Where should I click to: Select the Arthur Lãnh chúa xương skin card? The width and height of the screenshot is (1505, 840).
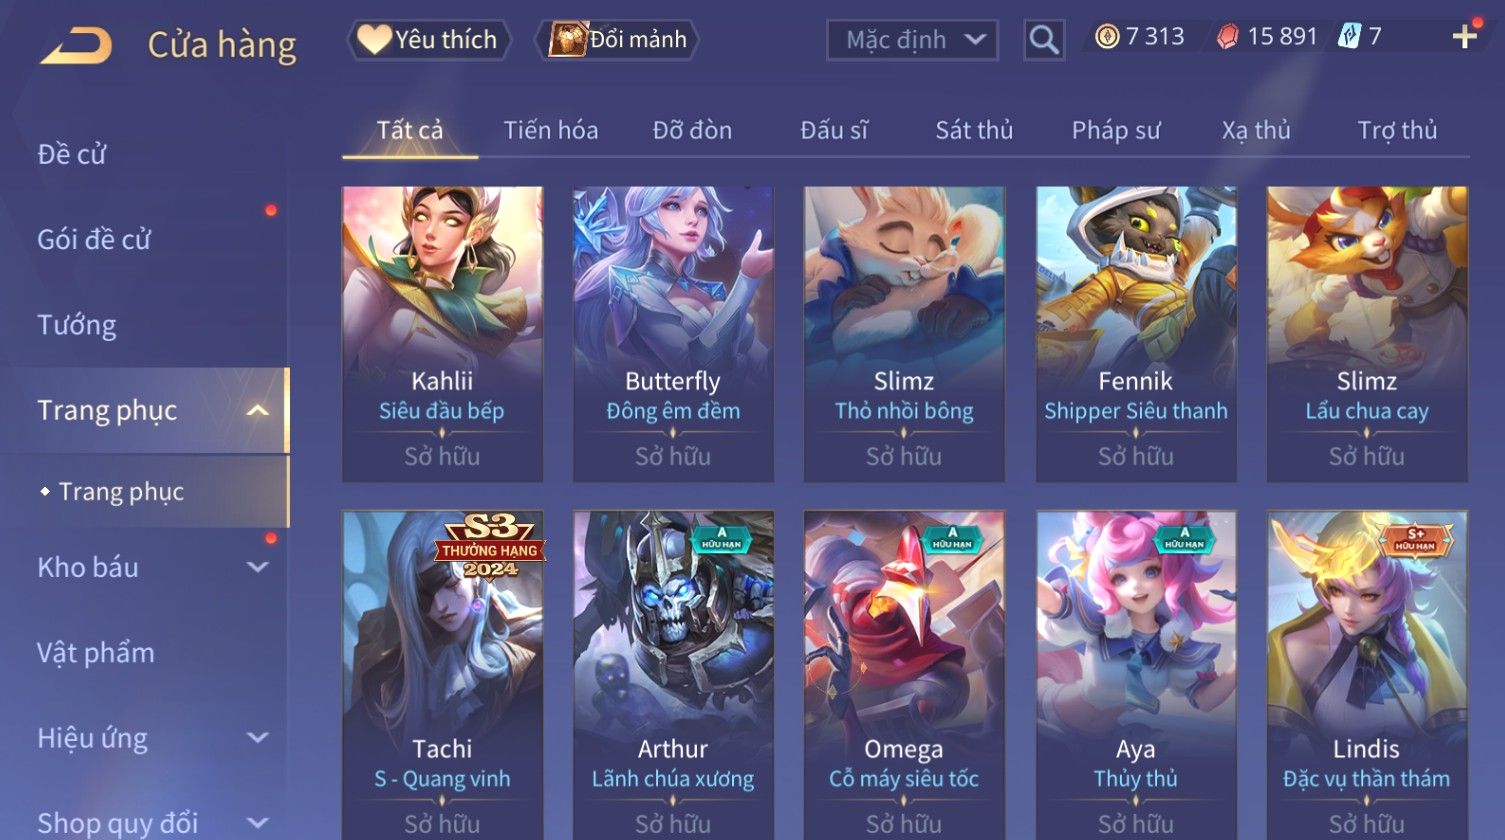point(673,675)
